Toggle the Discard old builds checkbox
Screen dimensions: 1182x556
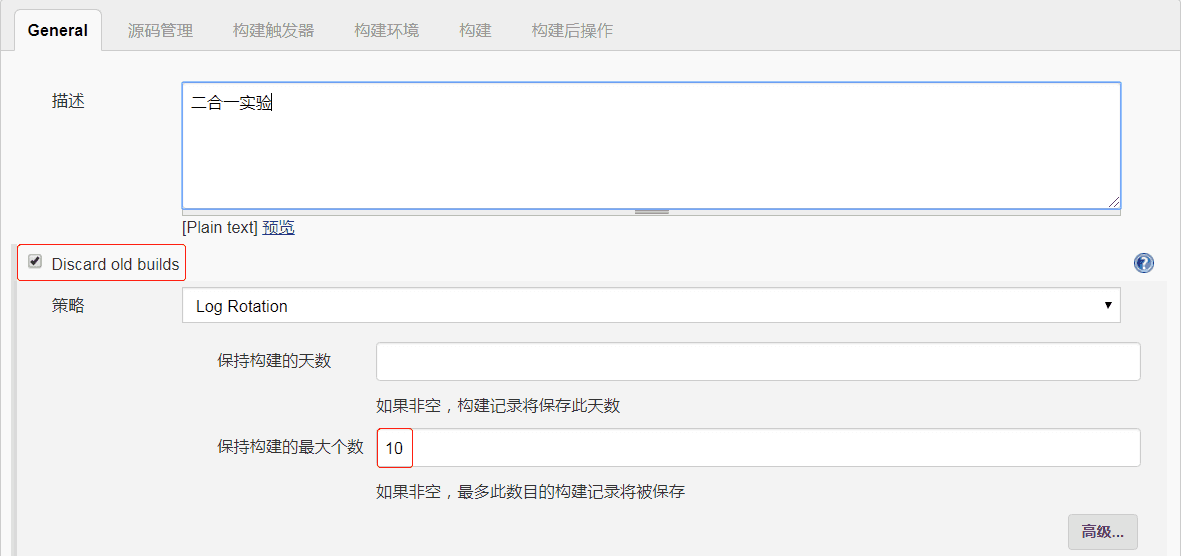point(35,262)
